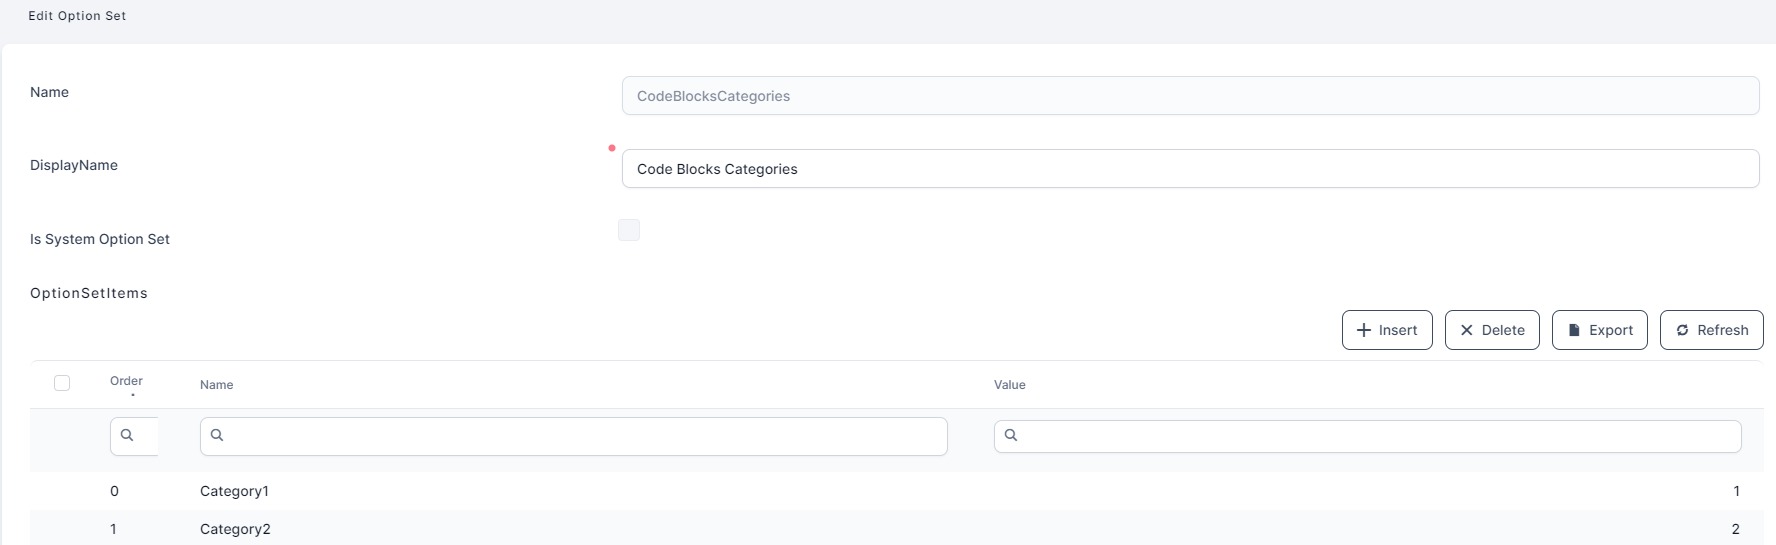Click the search icon in Name filter
The width and height of the screenshot is (1776, 545).
217,435
